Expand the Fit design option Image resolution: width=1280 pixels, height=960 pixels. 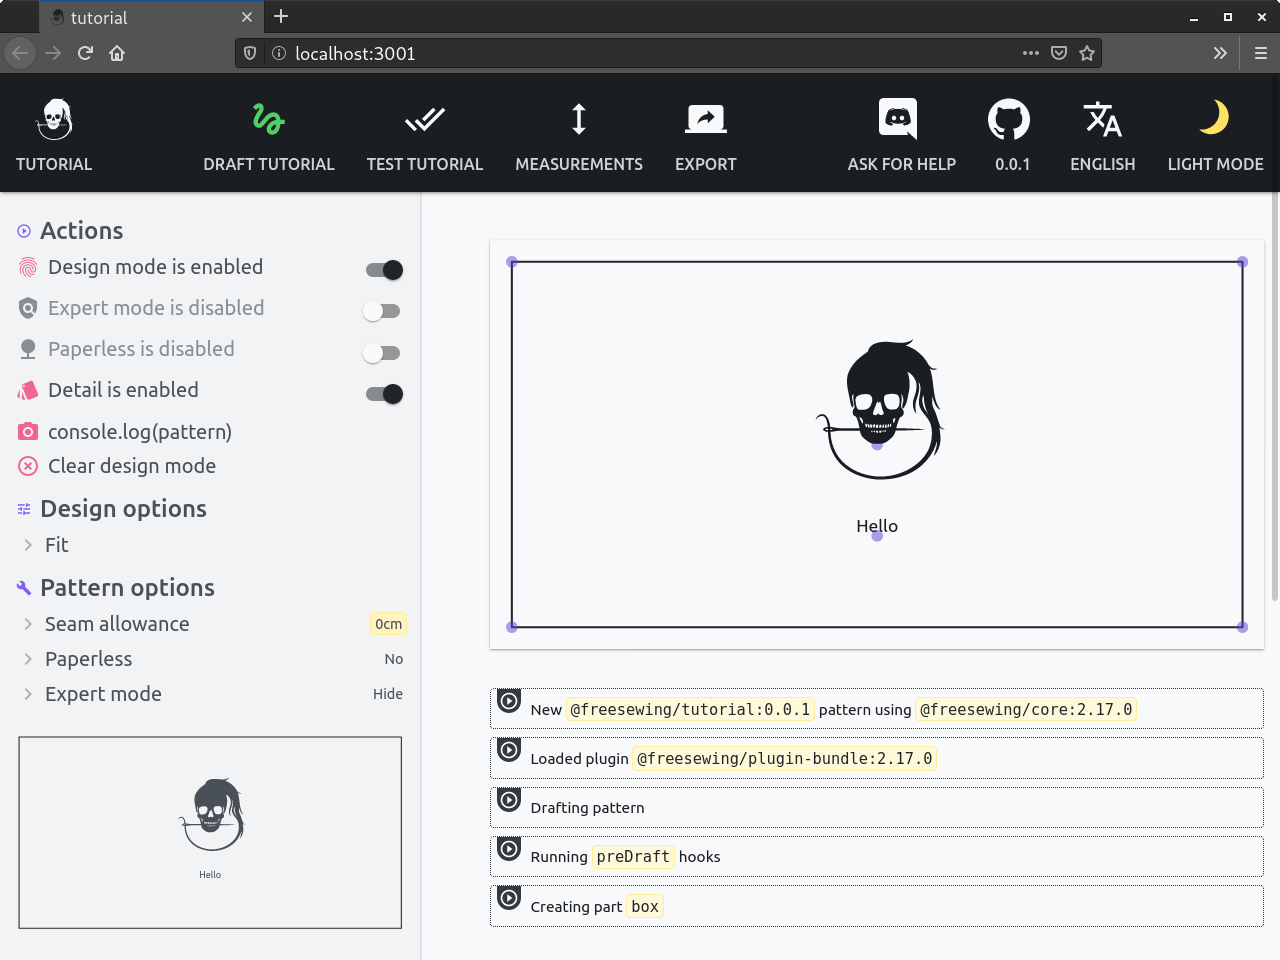point(210,545)
